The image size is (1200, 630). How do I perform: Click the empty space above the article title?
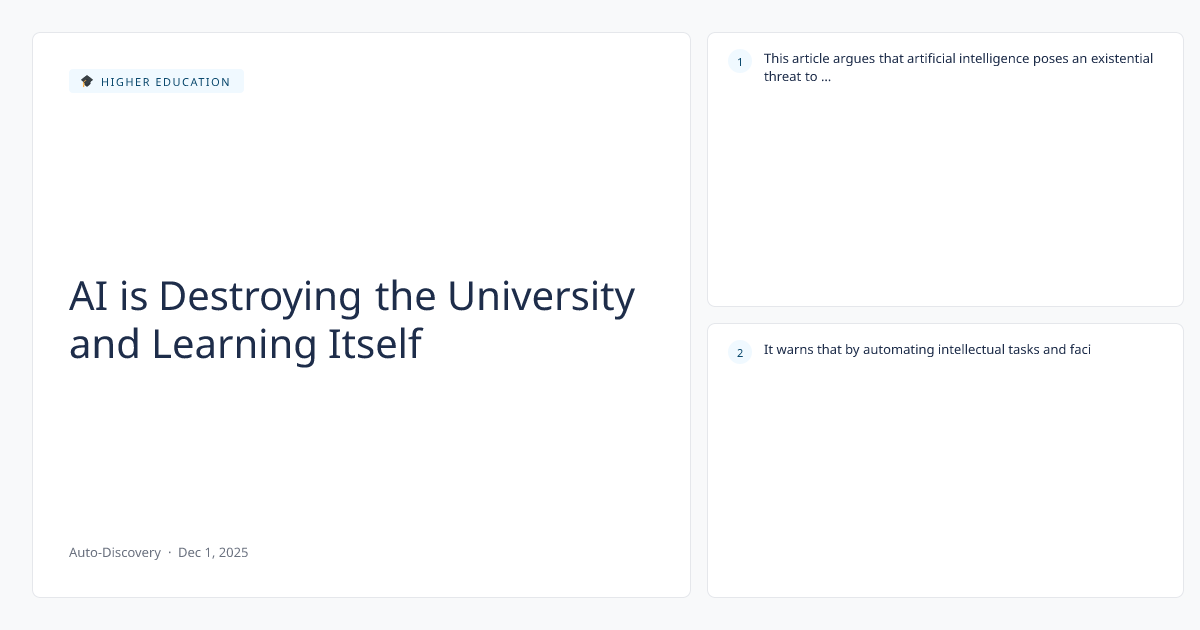[360, 180]
